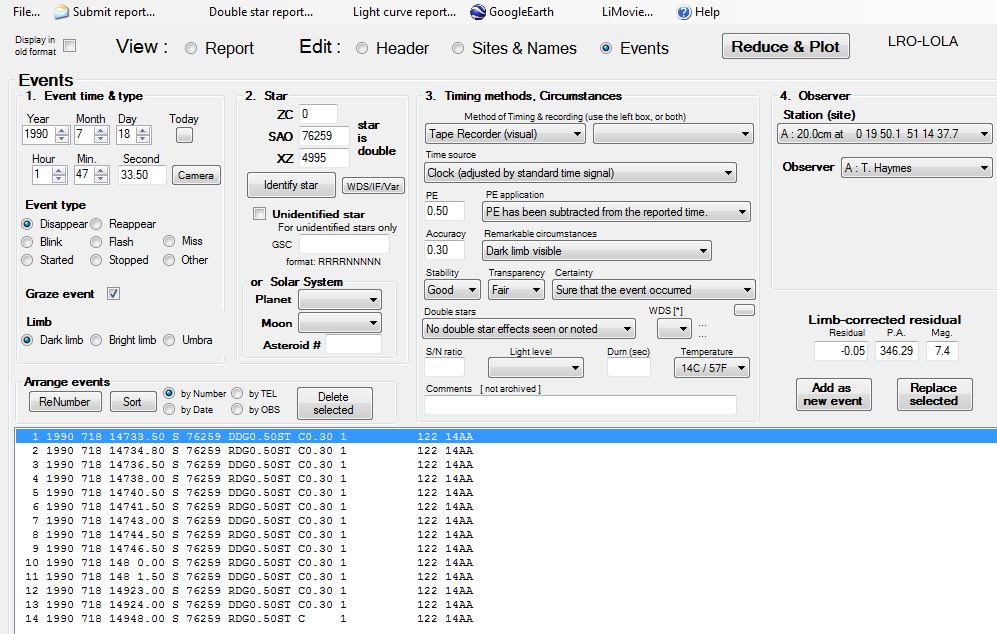The width and height of the screenshot is (997, 634).
Task: Select the Bright limb option
Action: click(x=97, y=340)
